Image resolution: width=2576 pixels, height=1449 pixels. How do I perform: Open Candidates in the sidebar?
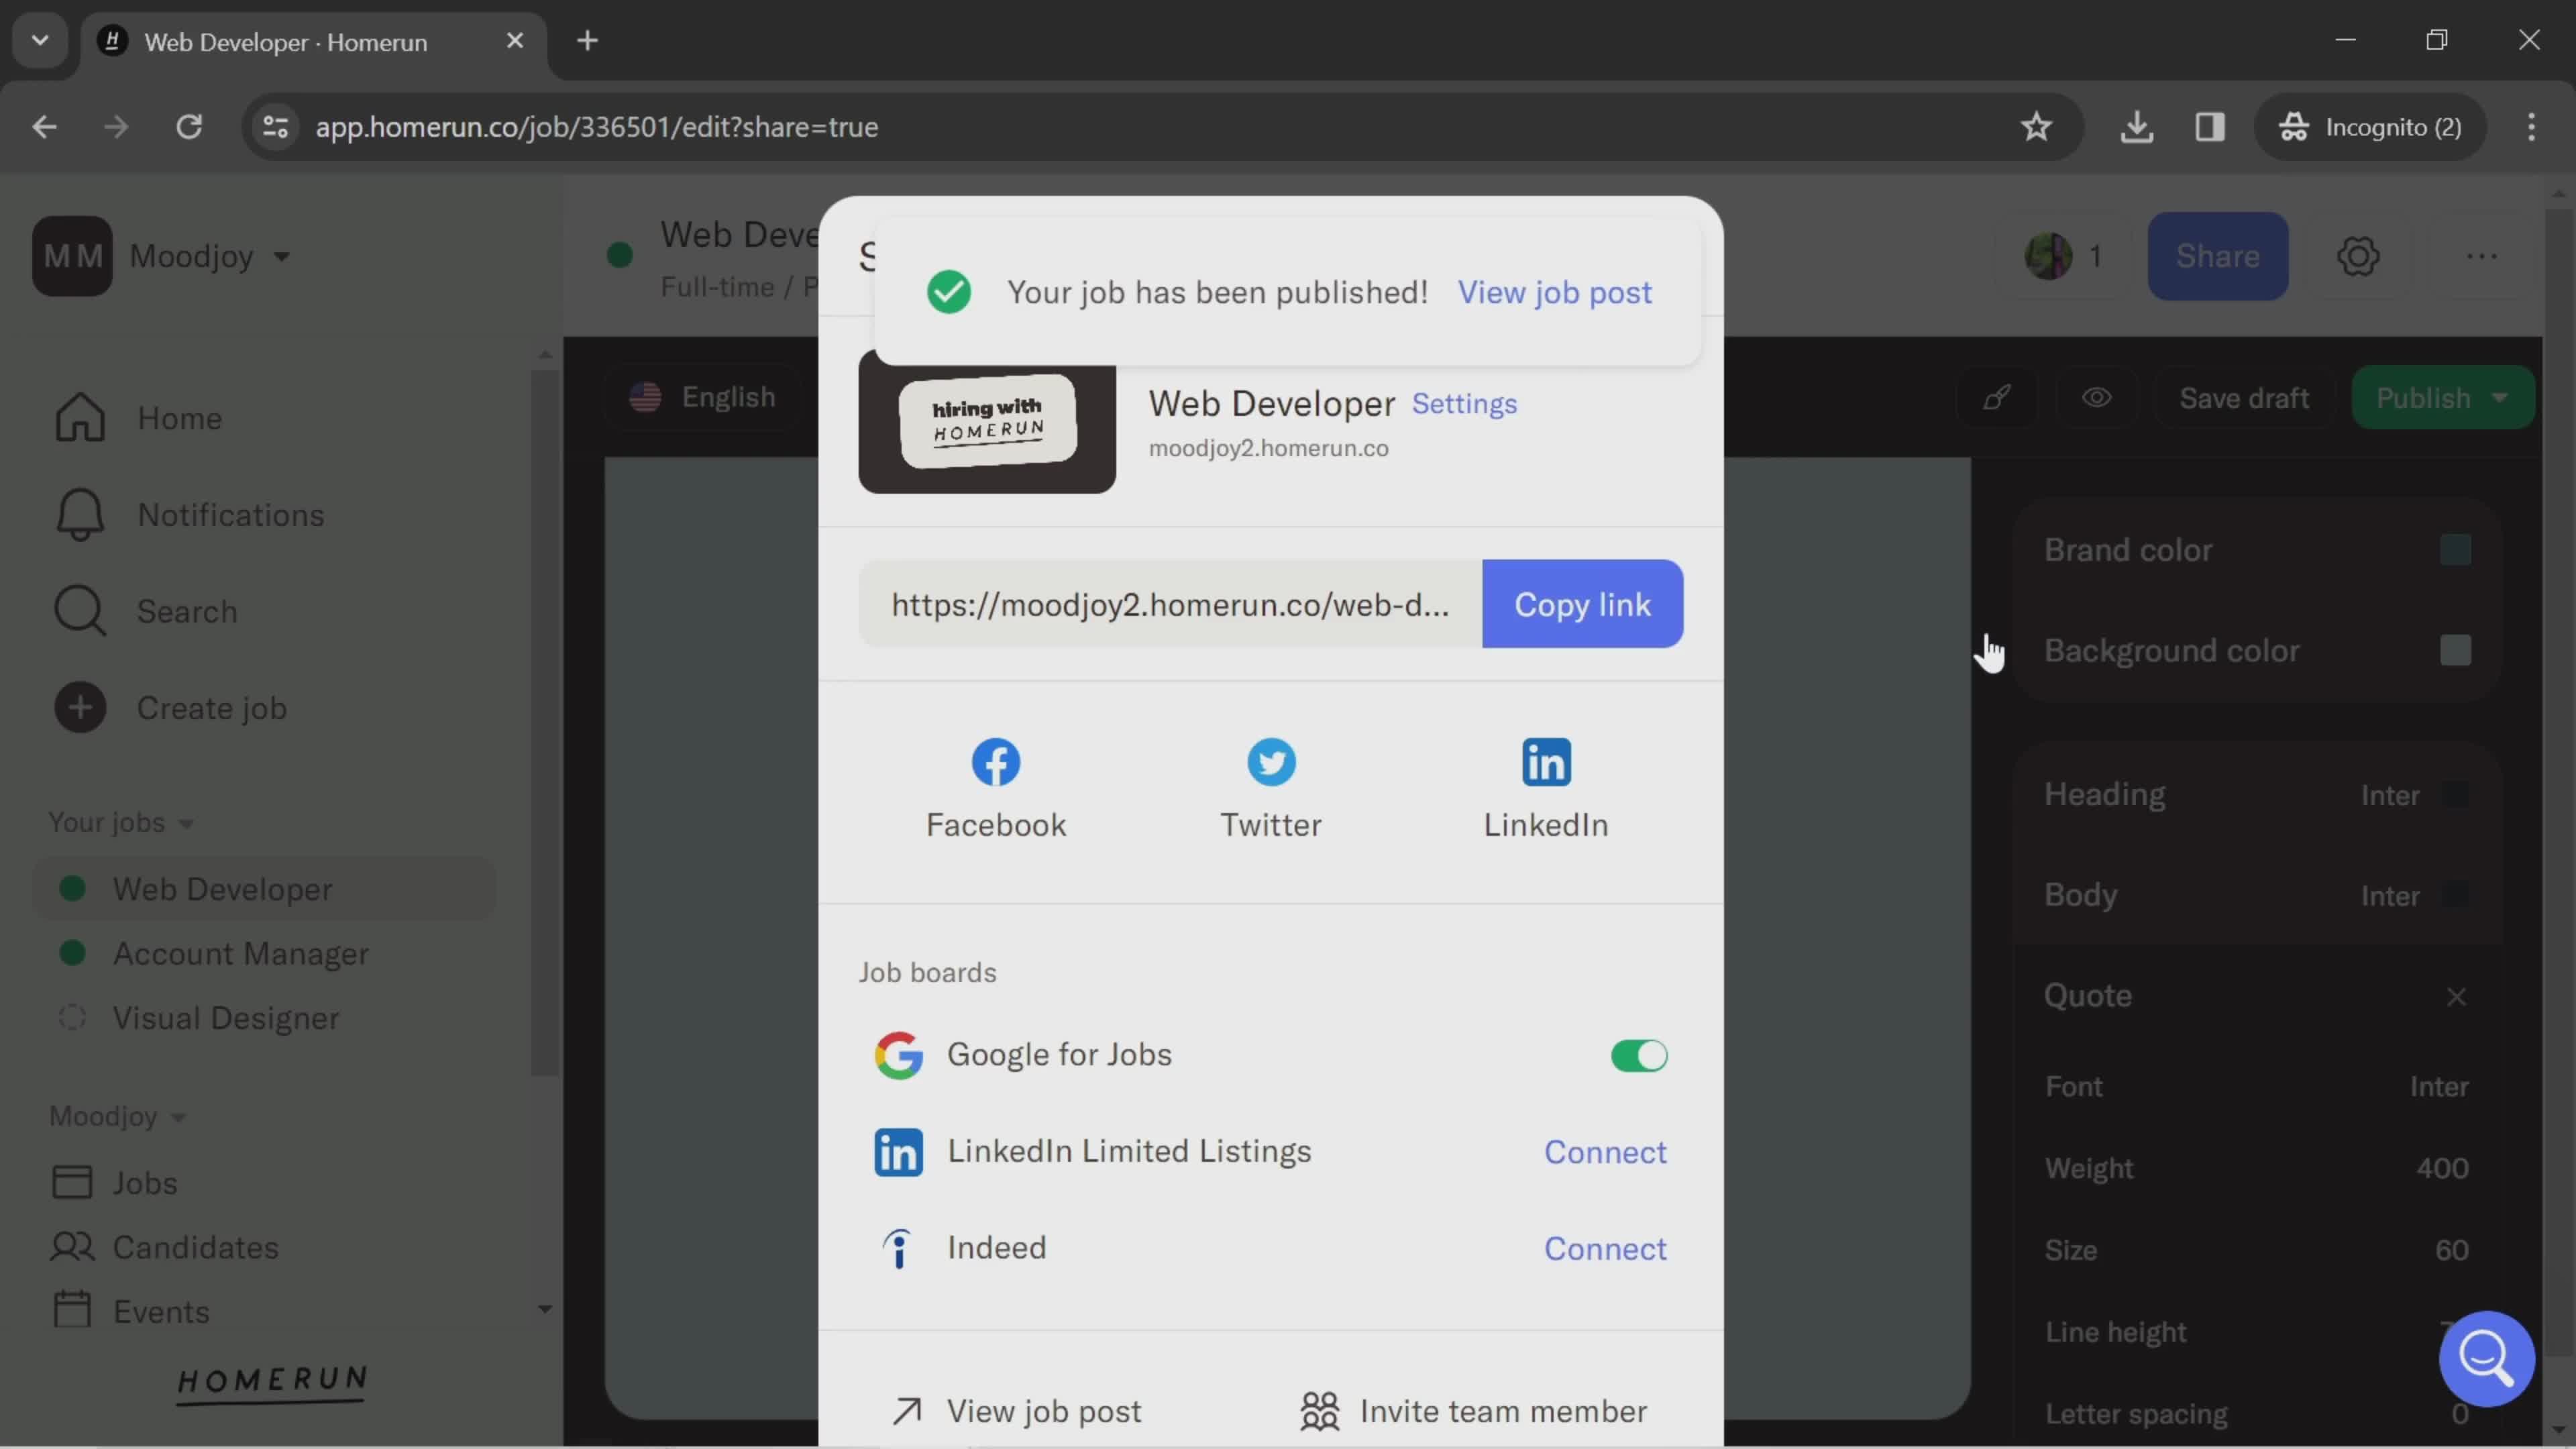(x=165, y=1247)
